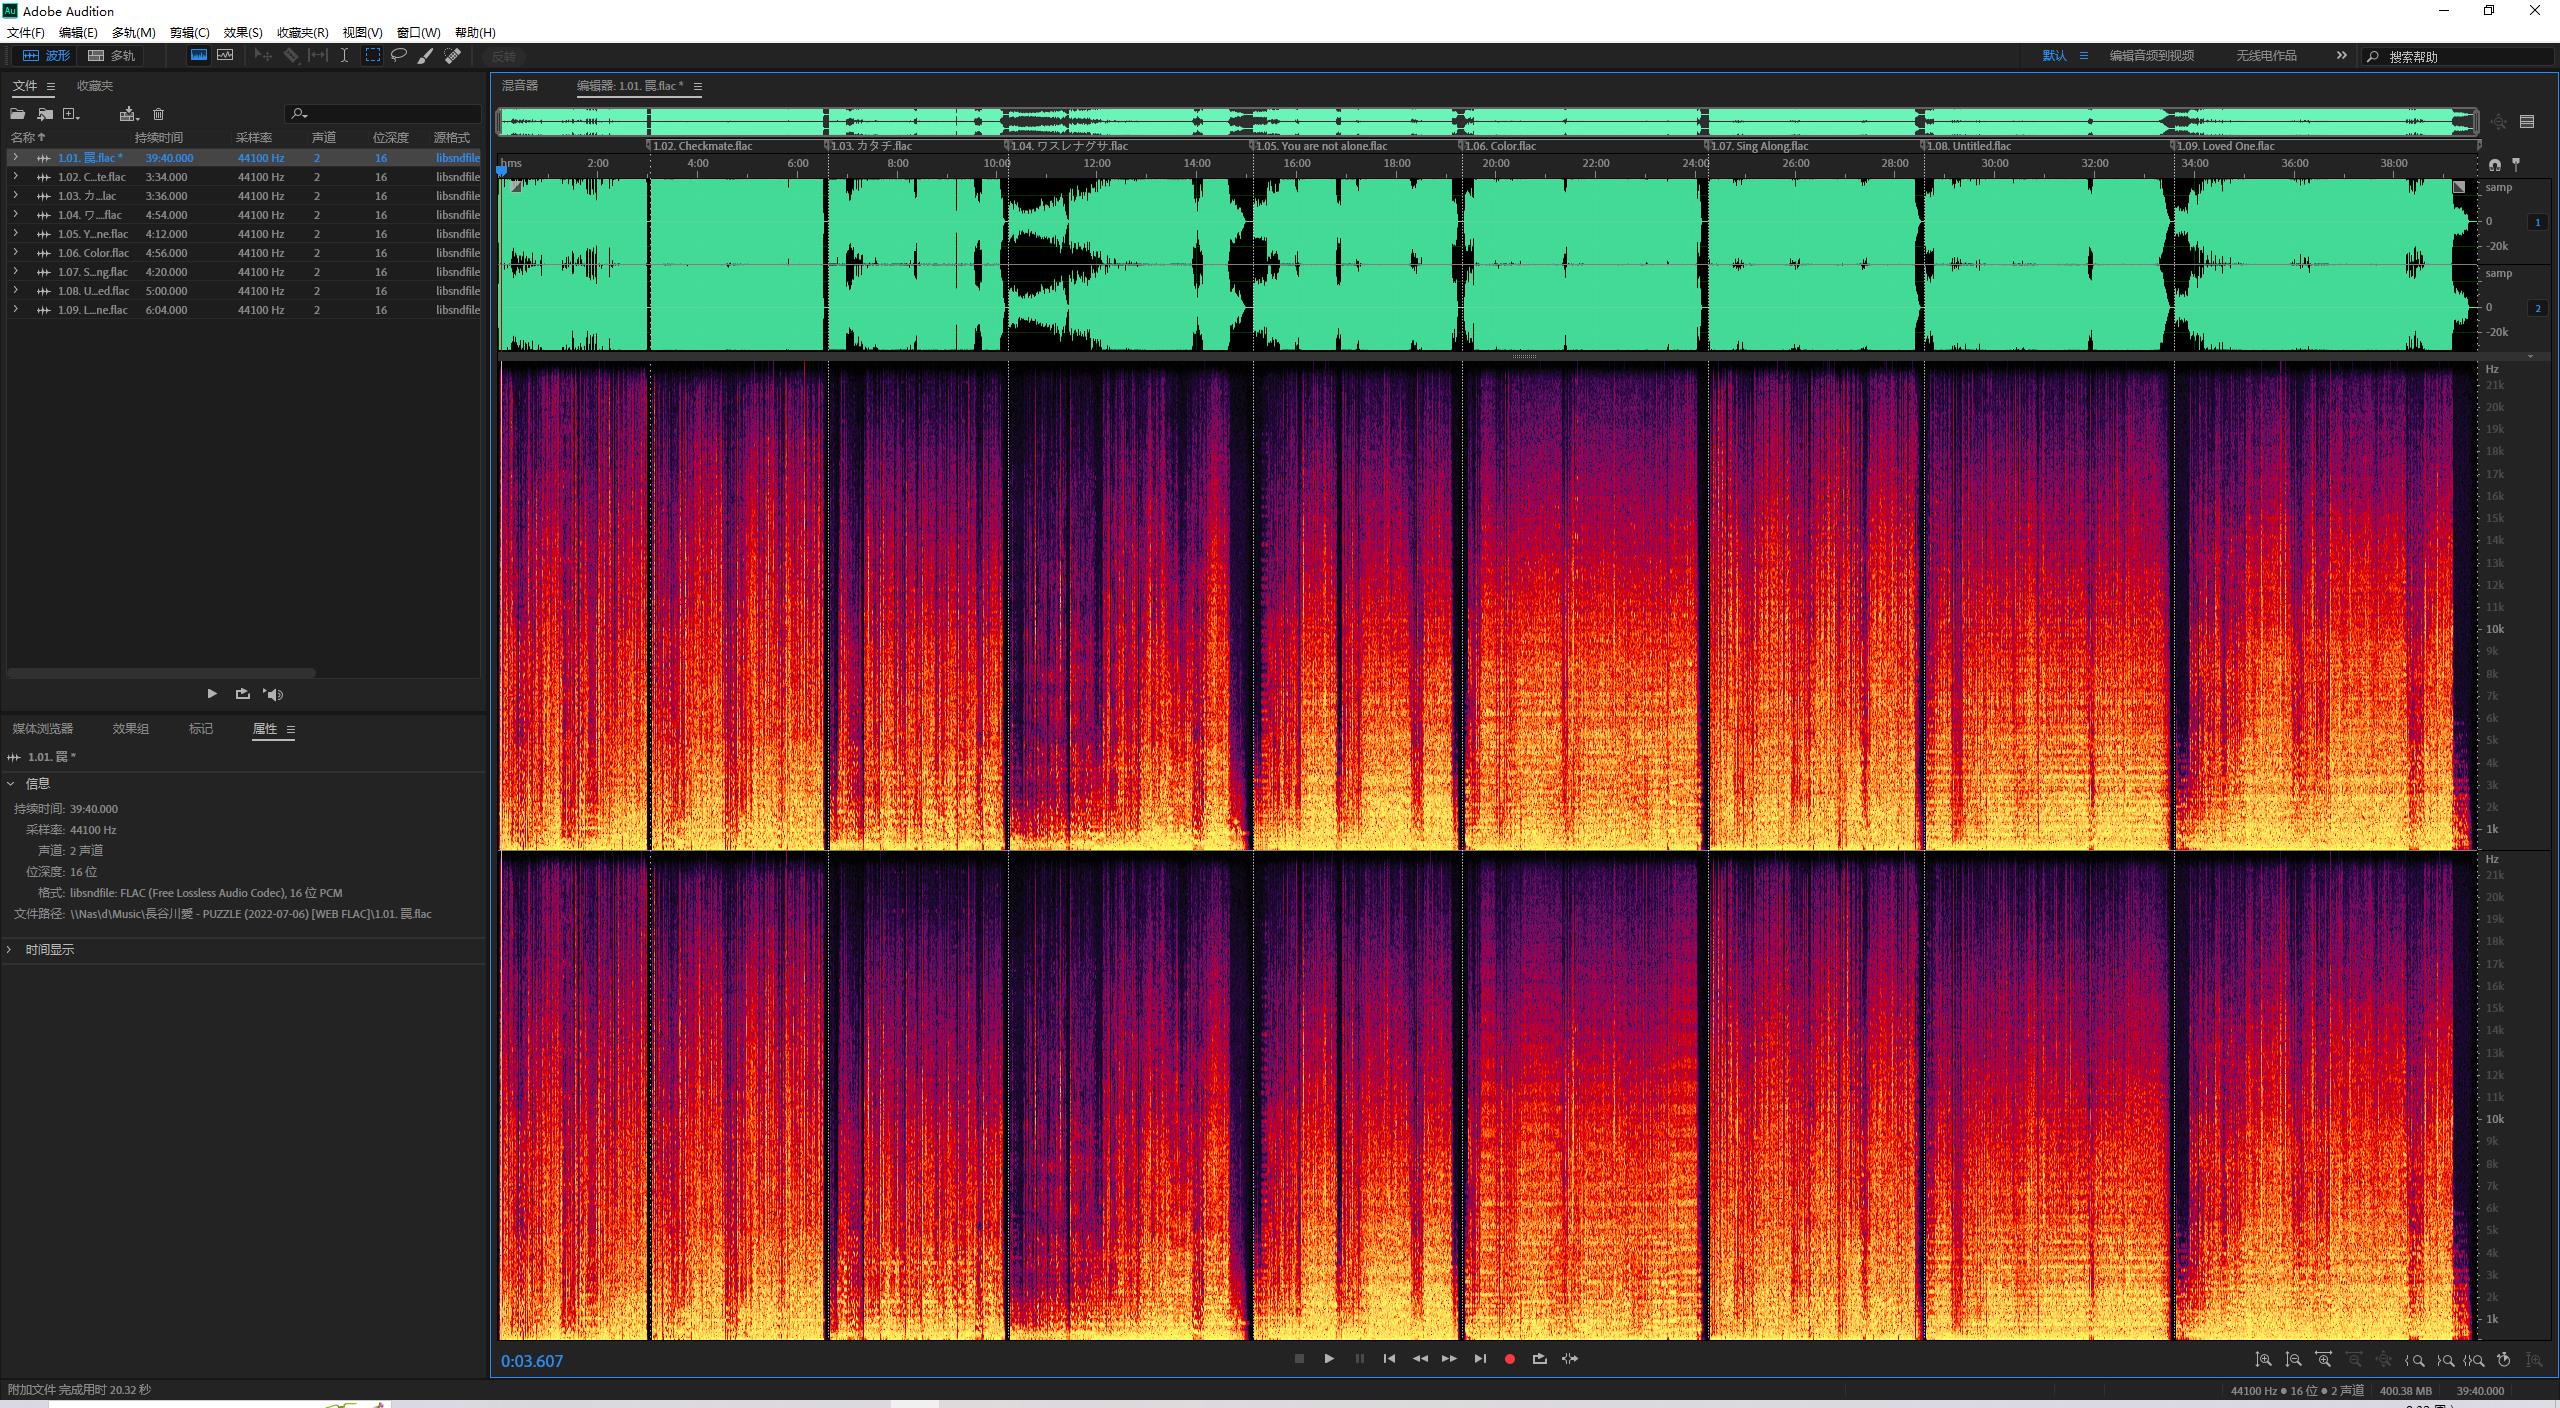Image resolution: width=2560 pixels, height=1408 pixels.
Task: Click the Open File folder icon
Action: click(18, 114)
